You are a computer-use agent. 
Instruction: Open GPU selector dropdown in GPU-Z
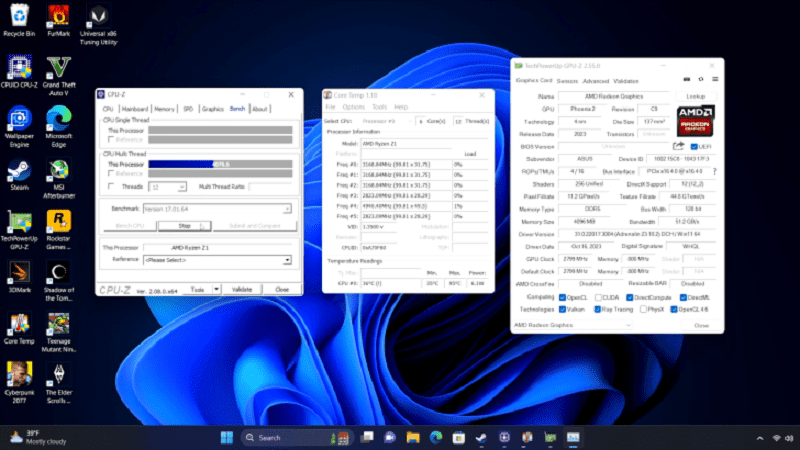pyautogui.click(x=573, y=325)
